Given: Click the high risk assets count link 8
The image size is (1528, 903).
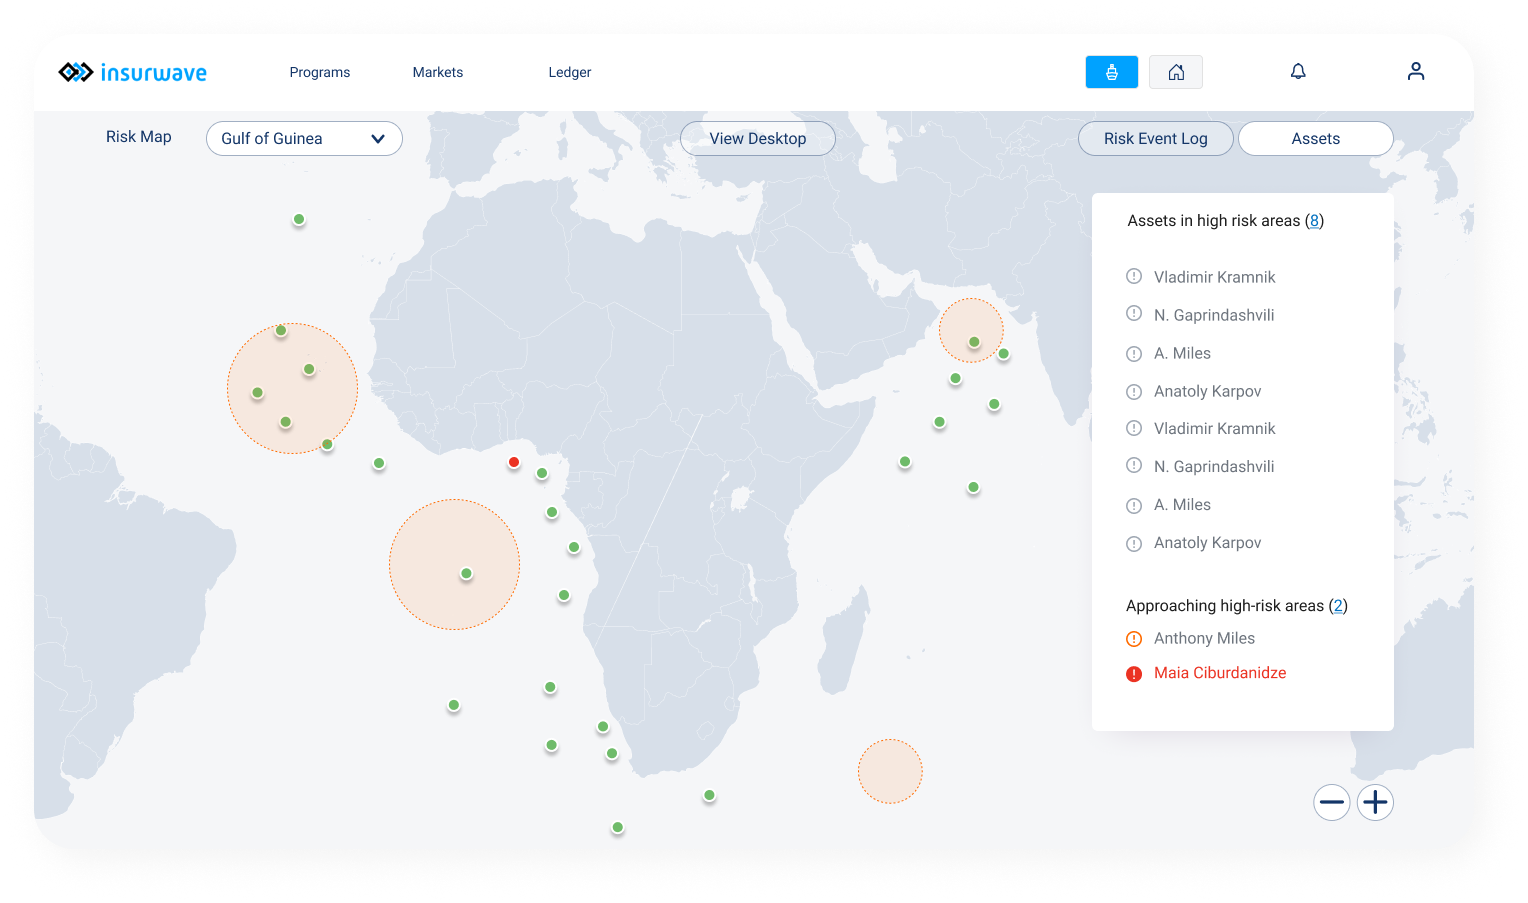Looking at the screenshot, I should click(1314, 221).
